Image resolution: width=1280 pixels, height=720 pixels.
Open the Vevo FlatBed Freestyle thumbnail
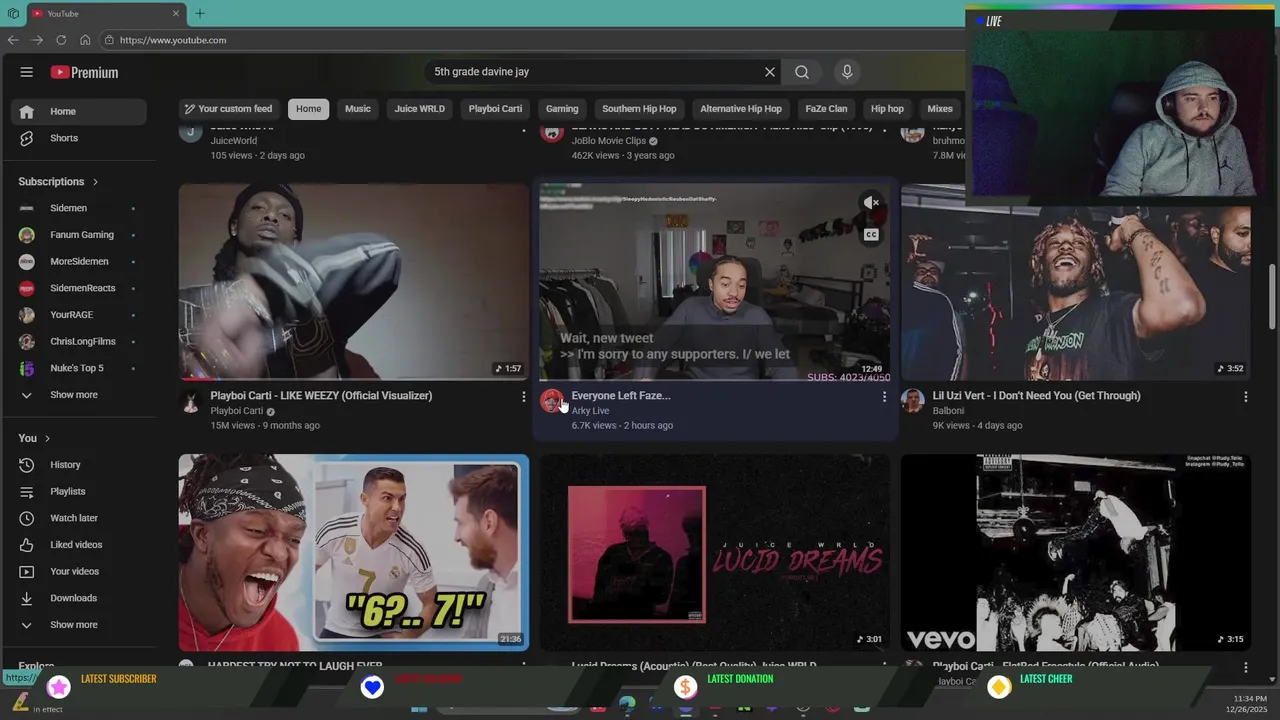click(1075, 553)
